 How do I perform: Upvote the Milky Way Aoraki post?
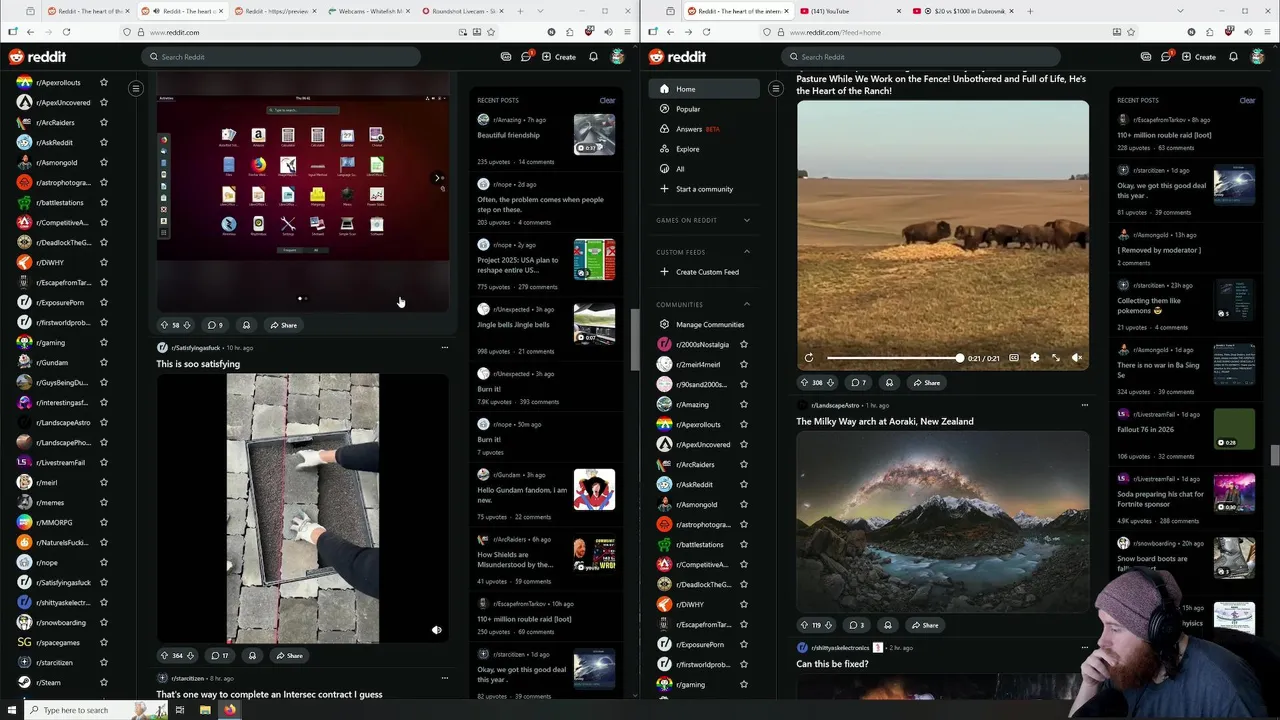coord(804,625)
